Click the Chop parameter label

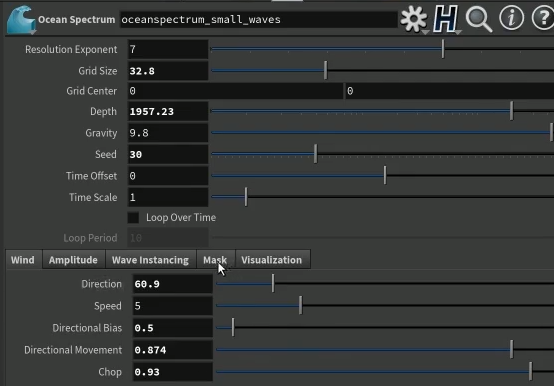click(x=110, y=372)
